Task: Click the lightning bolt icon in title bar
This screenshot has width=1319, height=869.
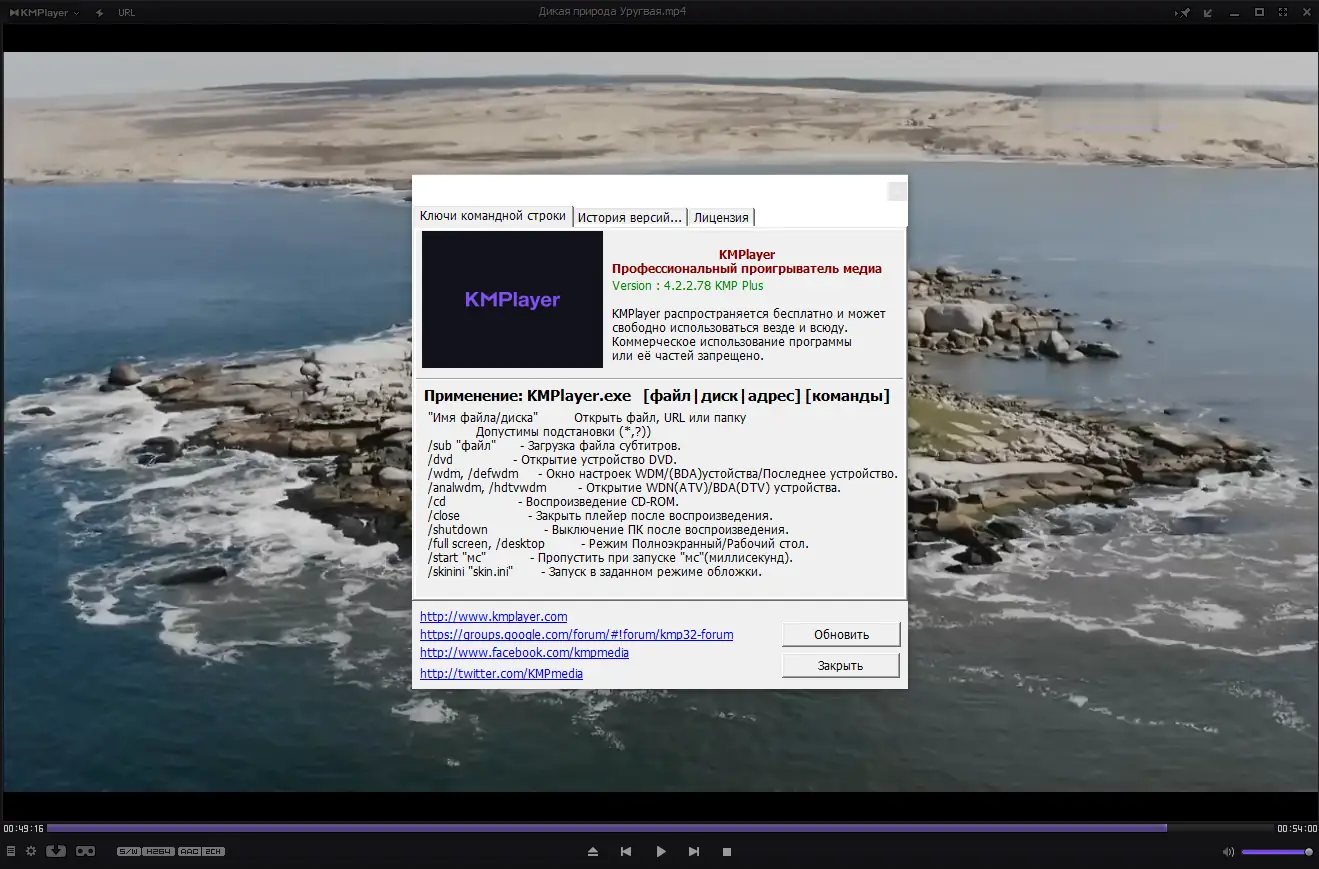Action: pos(99,13)
